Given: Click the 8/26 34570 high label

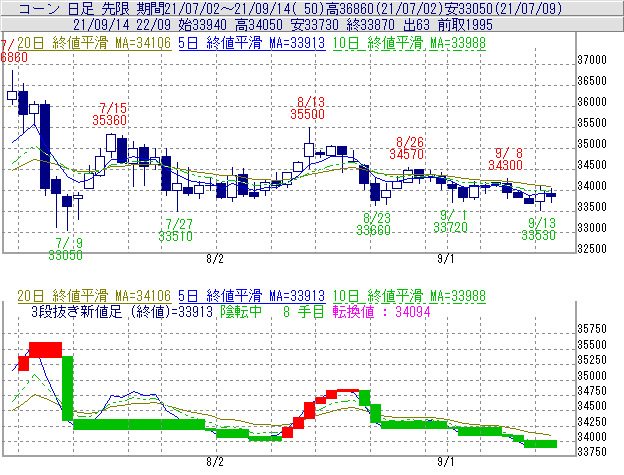Looking at the screenshot, I should [x=406, y=148].
